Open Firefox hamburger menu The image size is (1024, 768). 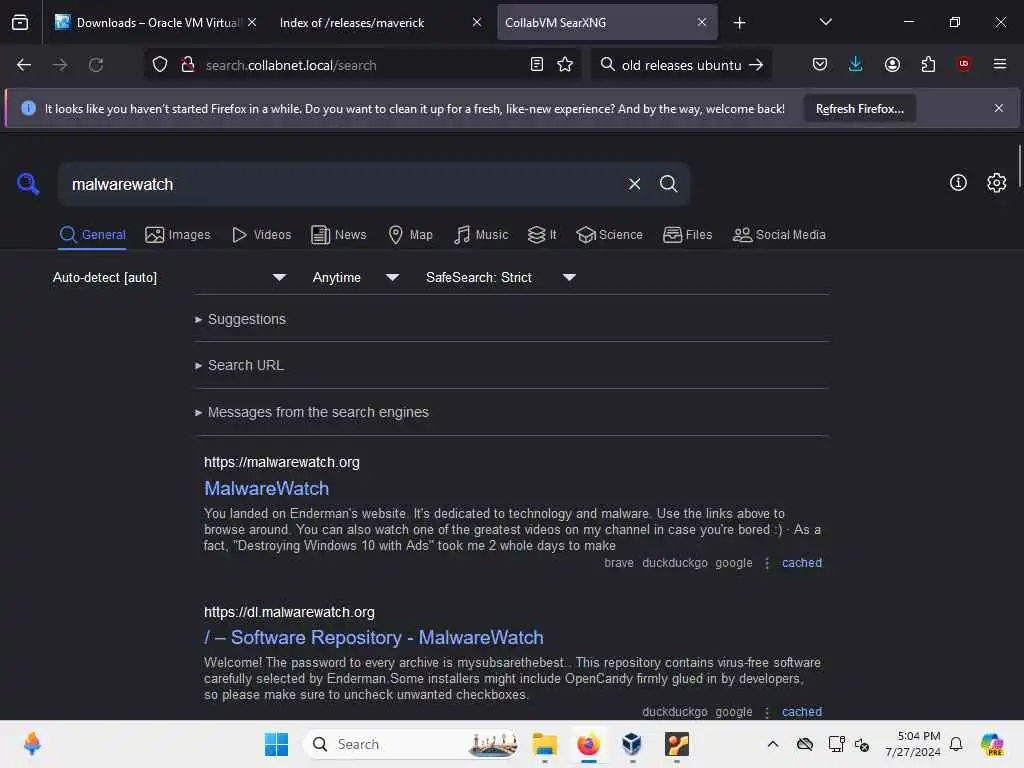pos(1000,64)
